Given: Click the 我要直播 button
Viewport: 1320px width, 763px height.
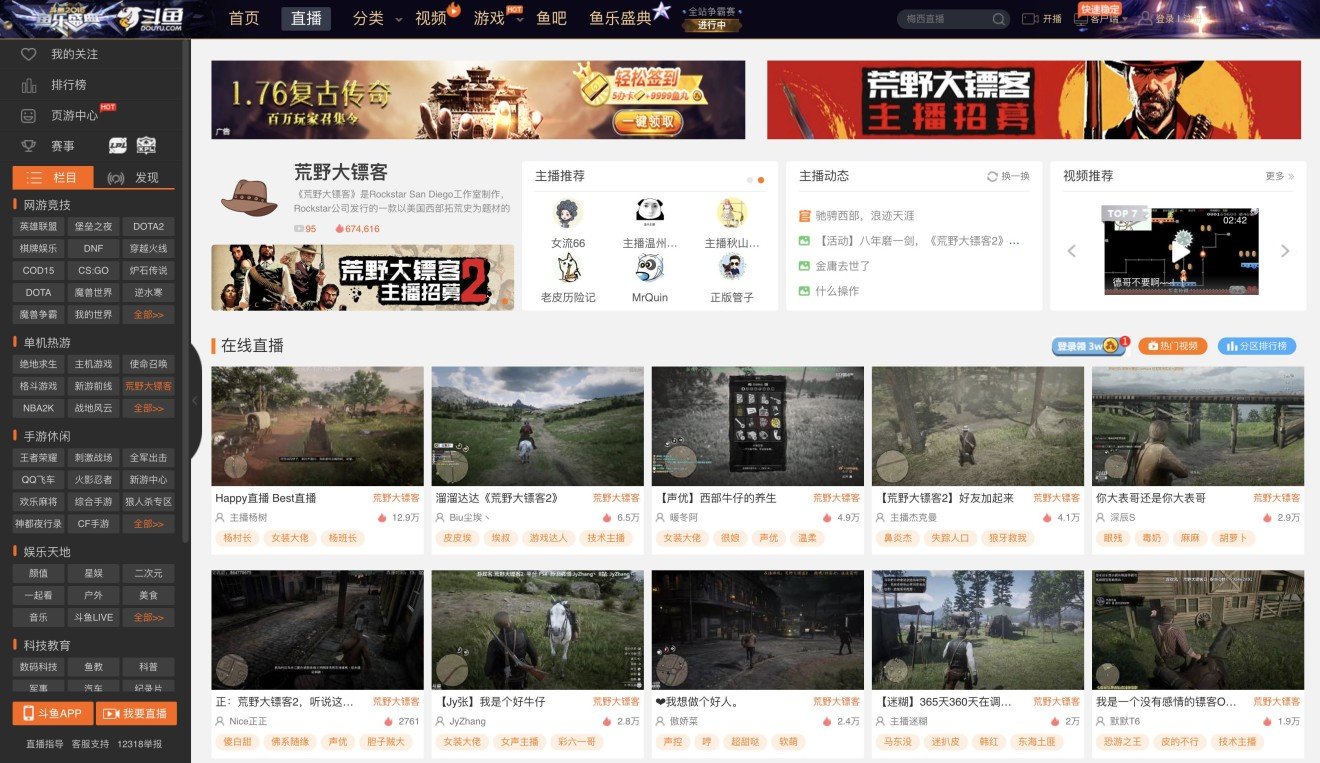Looking at the screenshot, I should tap(137, 713).
